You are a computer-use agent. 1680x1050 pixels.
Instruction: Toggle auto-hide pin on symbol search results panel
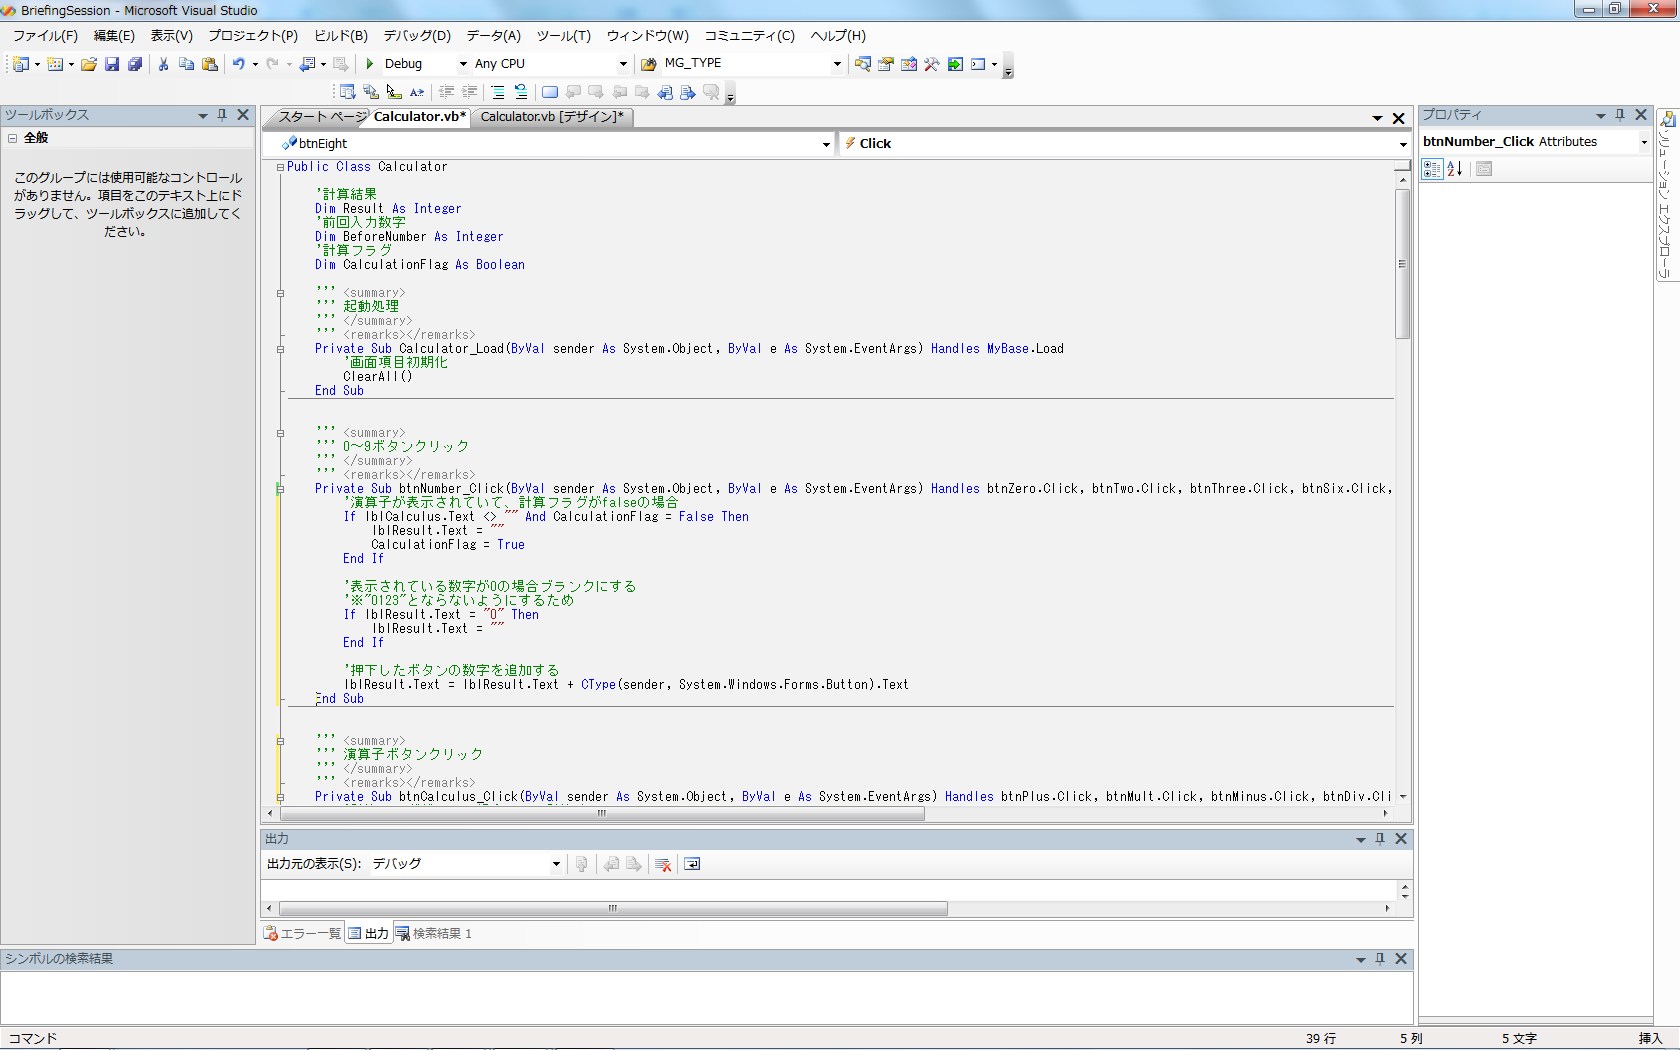pos(1380,959)
